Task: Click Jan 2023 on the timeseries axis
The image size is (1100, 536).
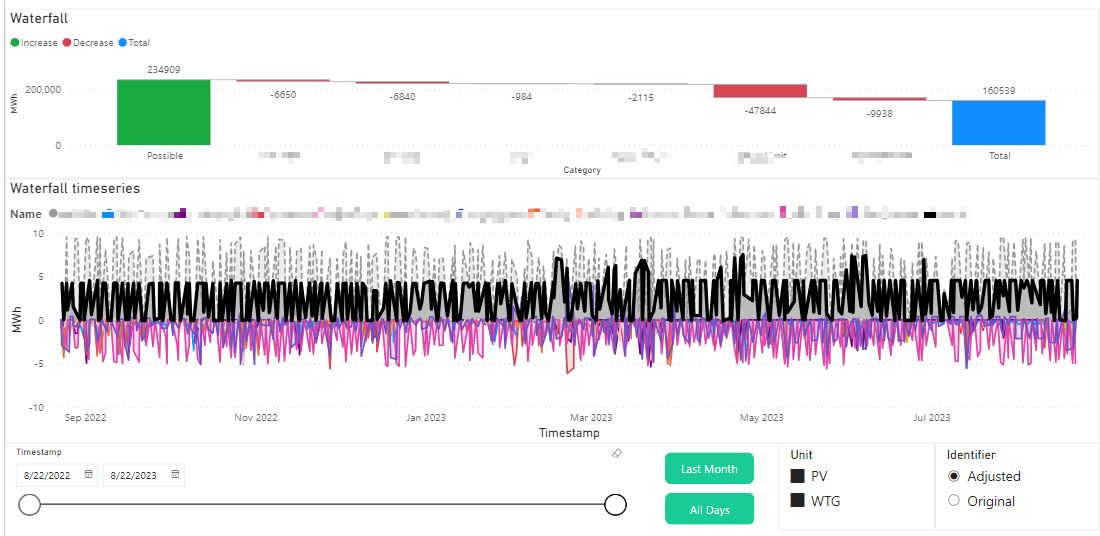Action: pos(425,417)
